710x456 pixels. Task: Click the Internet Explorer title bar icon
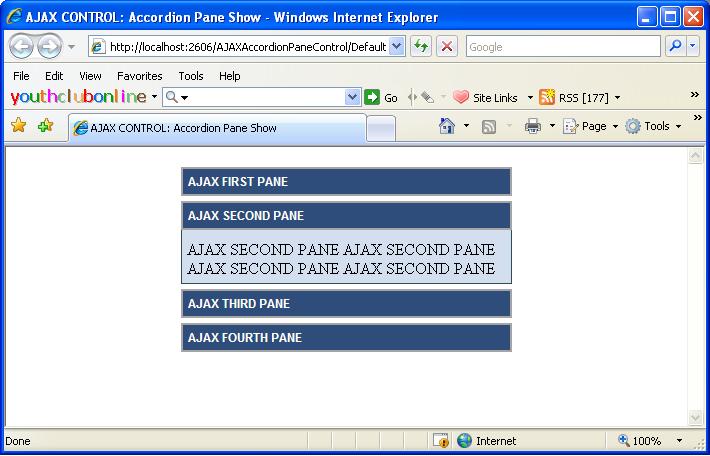click(x=14, y=17)
